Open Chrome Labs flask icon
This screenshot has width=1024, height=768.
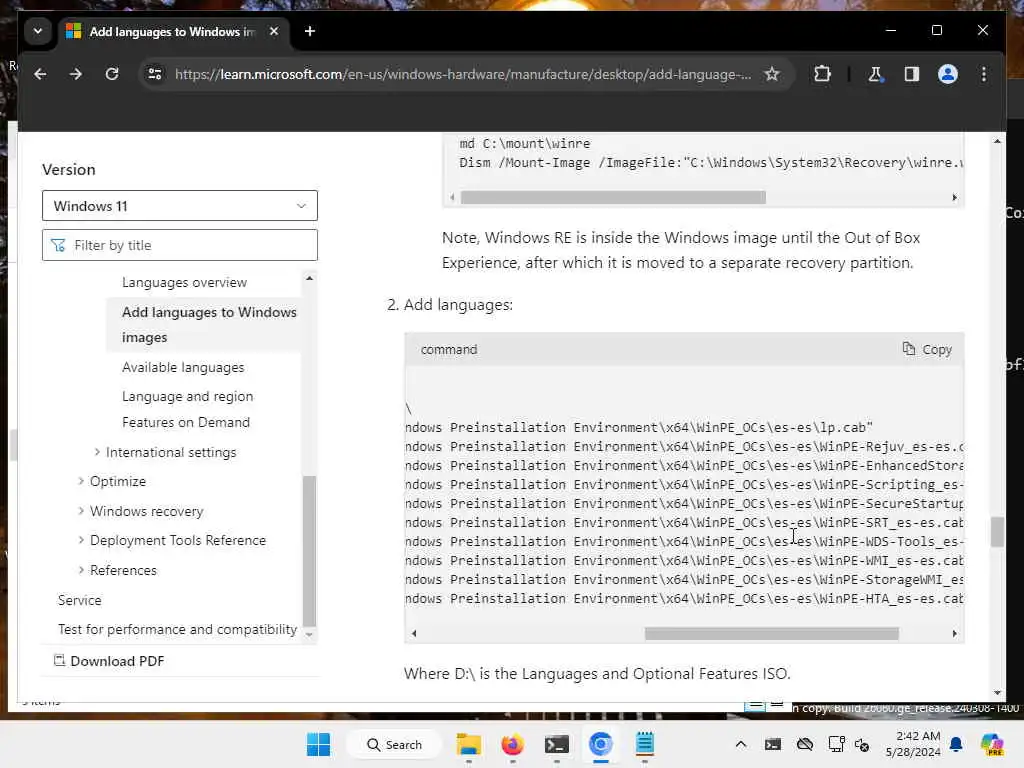[875, 74]
